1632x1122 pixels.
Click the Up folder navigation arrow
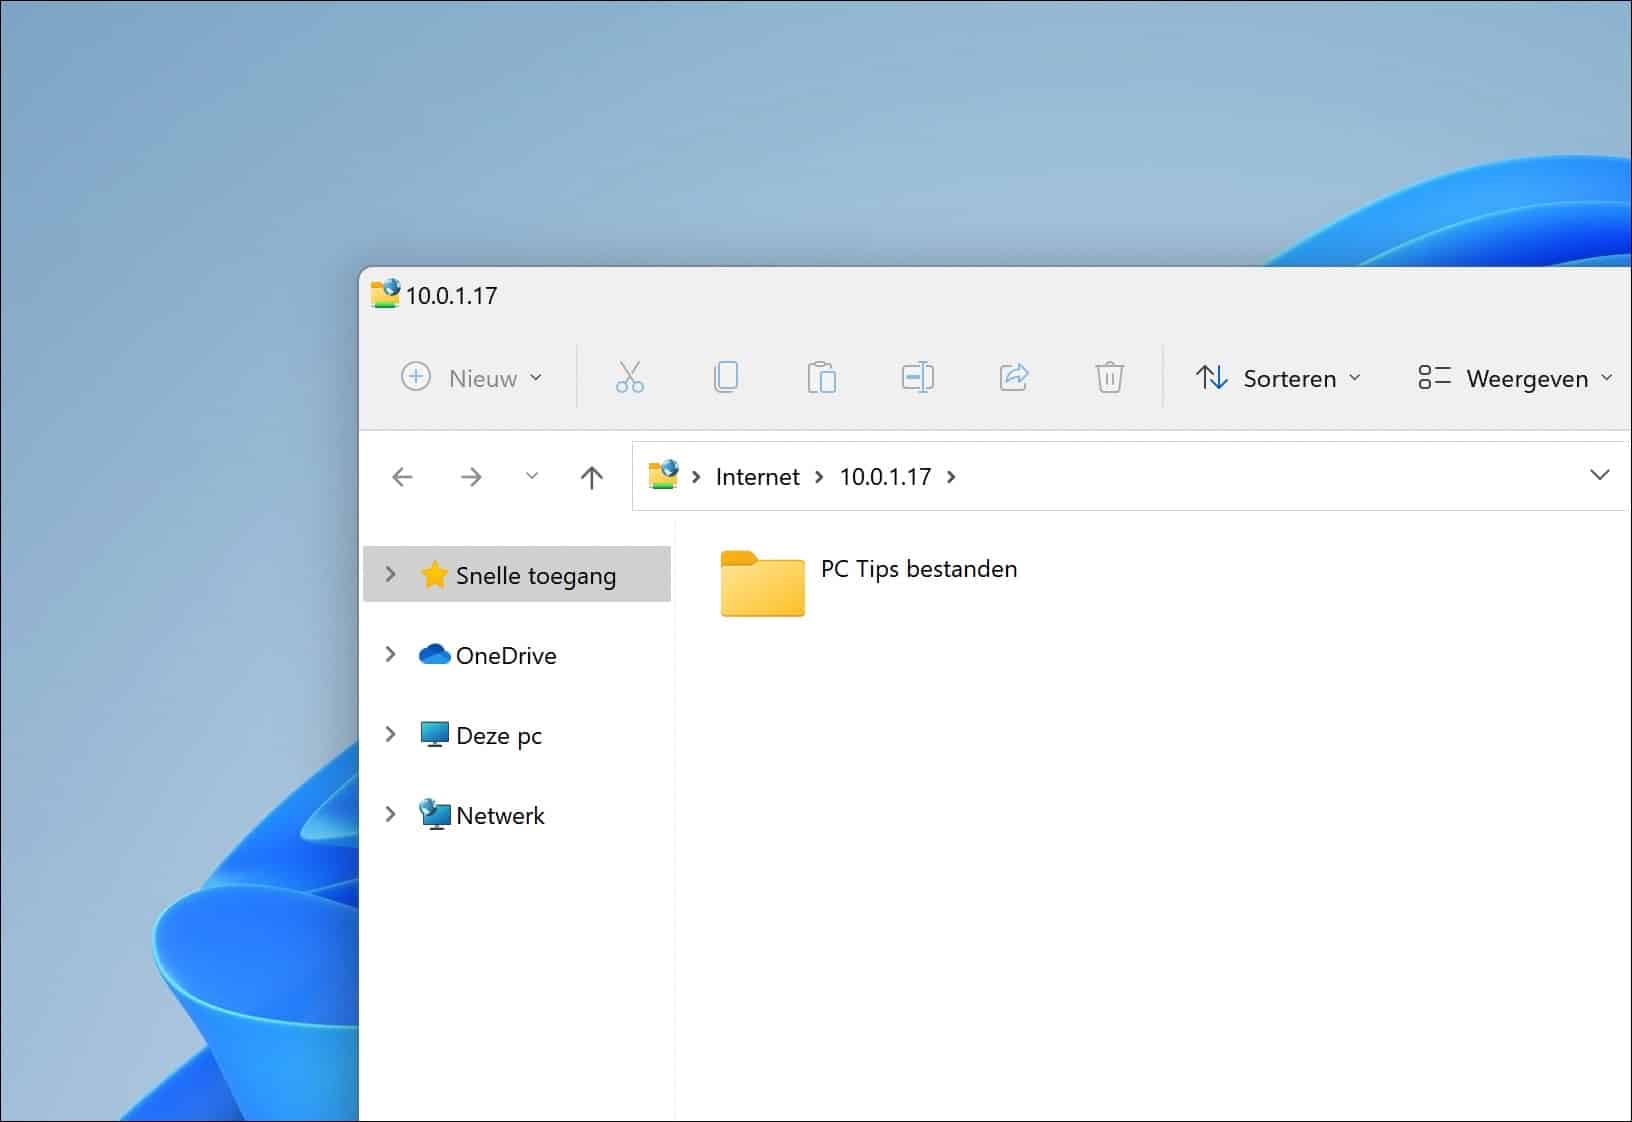(592, 477)
